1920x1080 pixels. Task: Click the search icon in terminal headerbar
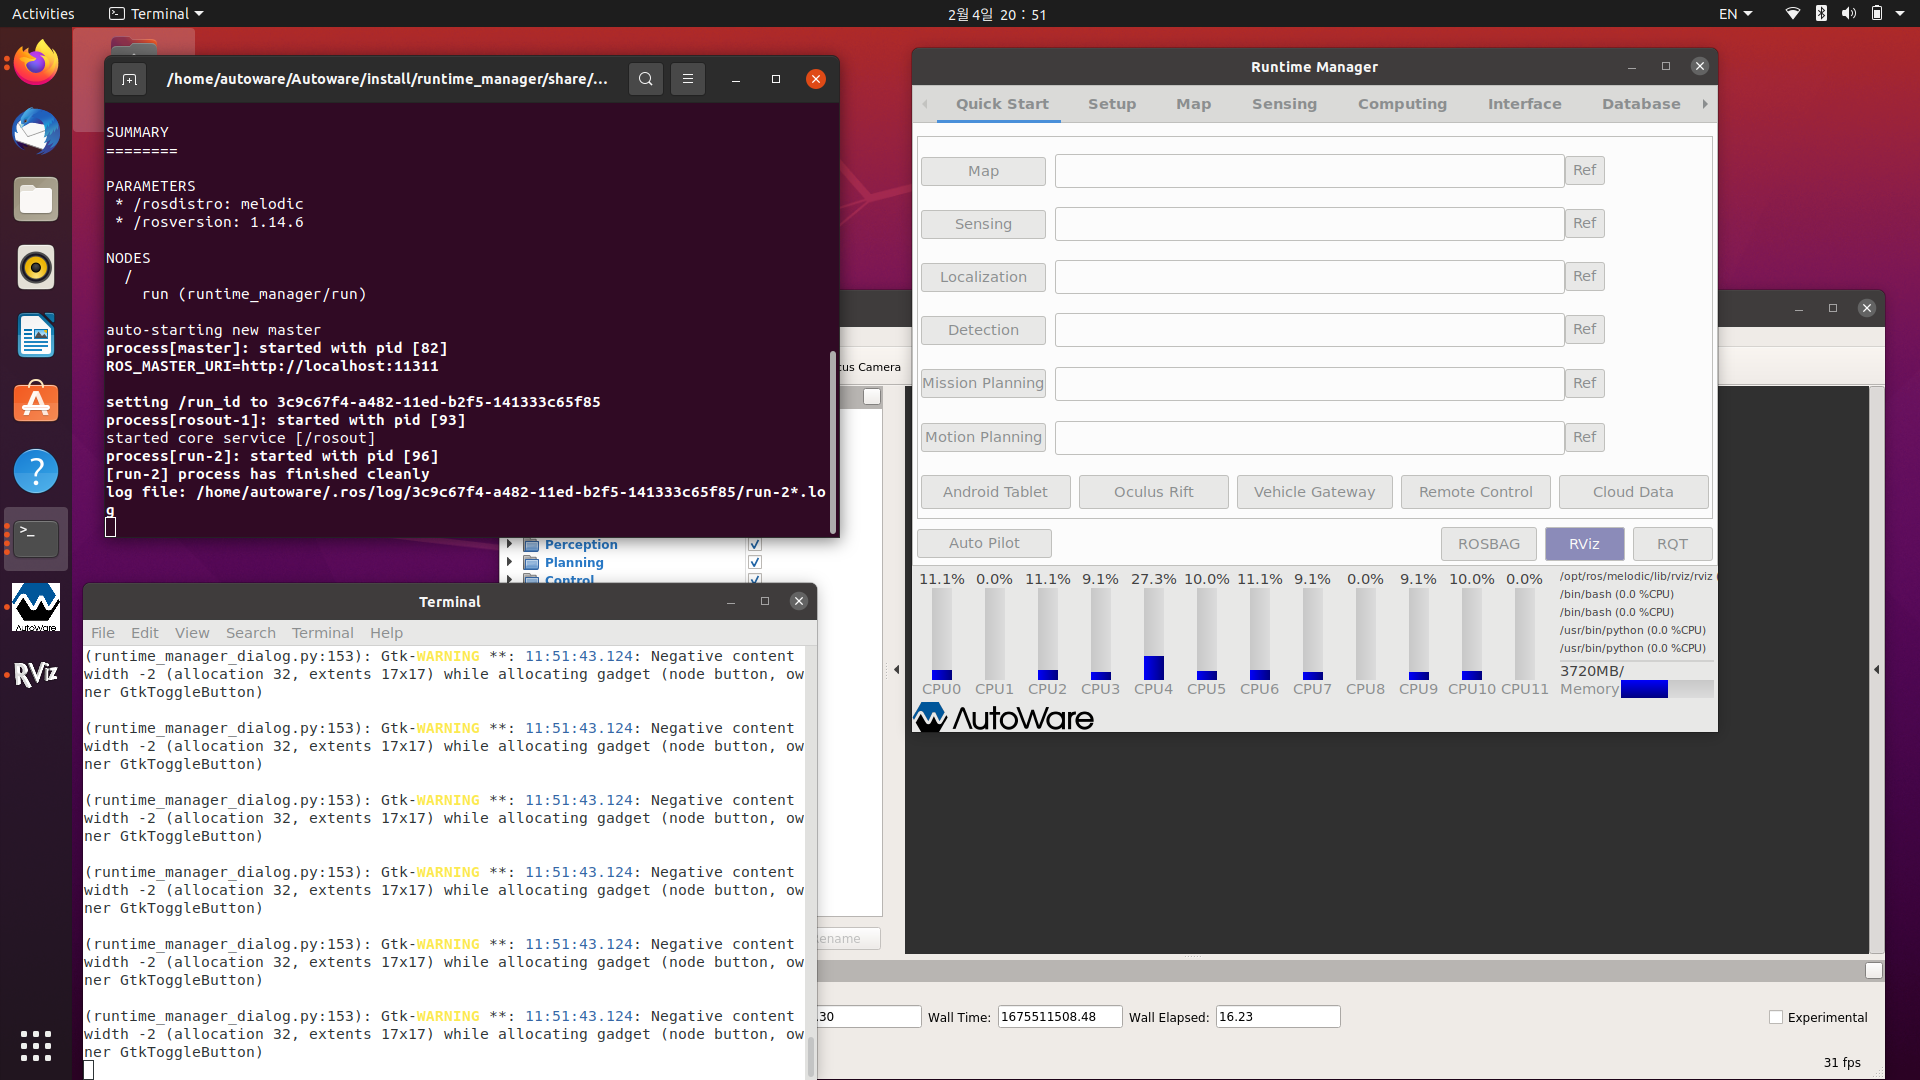point(646,79)
